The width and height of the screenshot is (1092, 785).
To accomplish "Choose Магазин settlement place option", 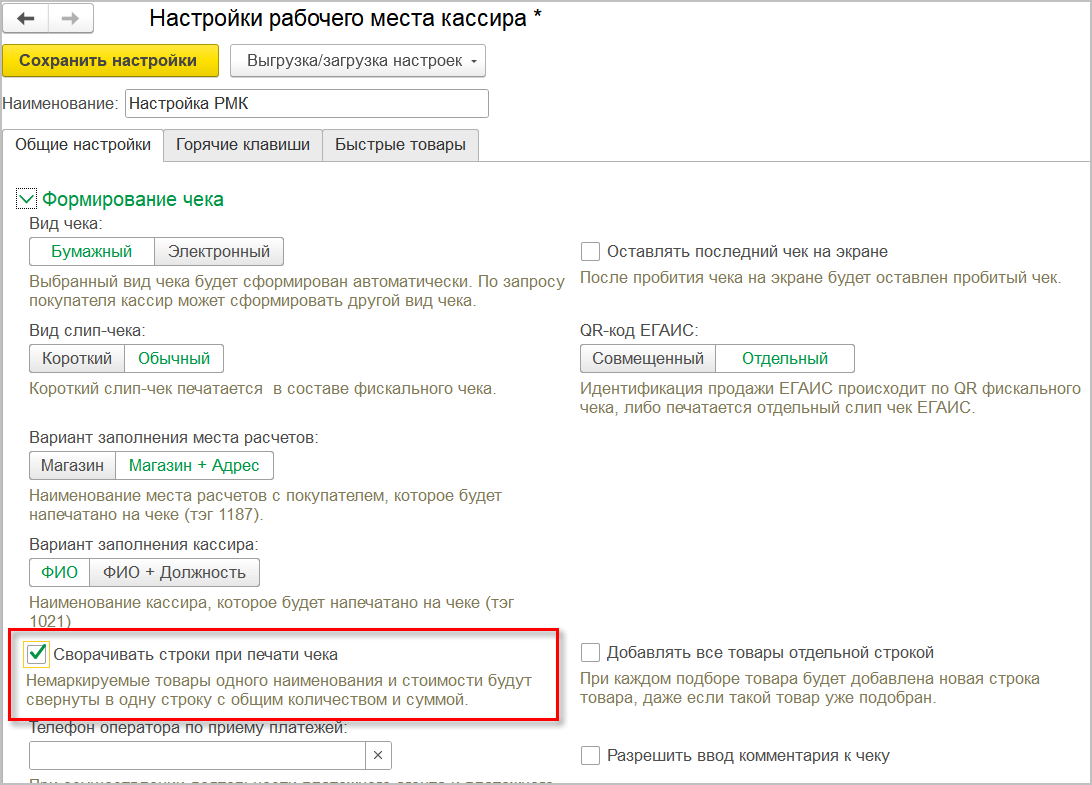I will 72,465.
